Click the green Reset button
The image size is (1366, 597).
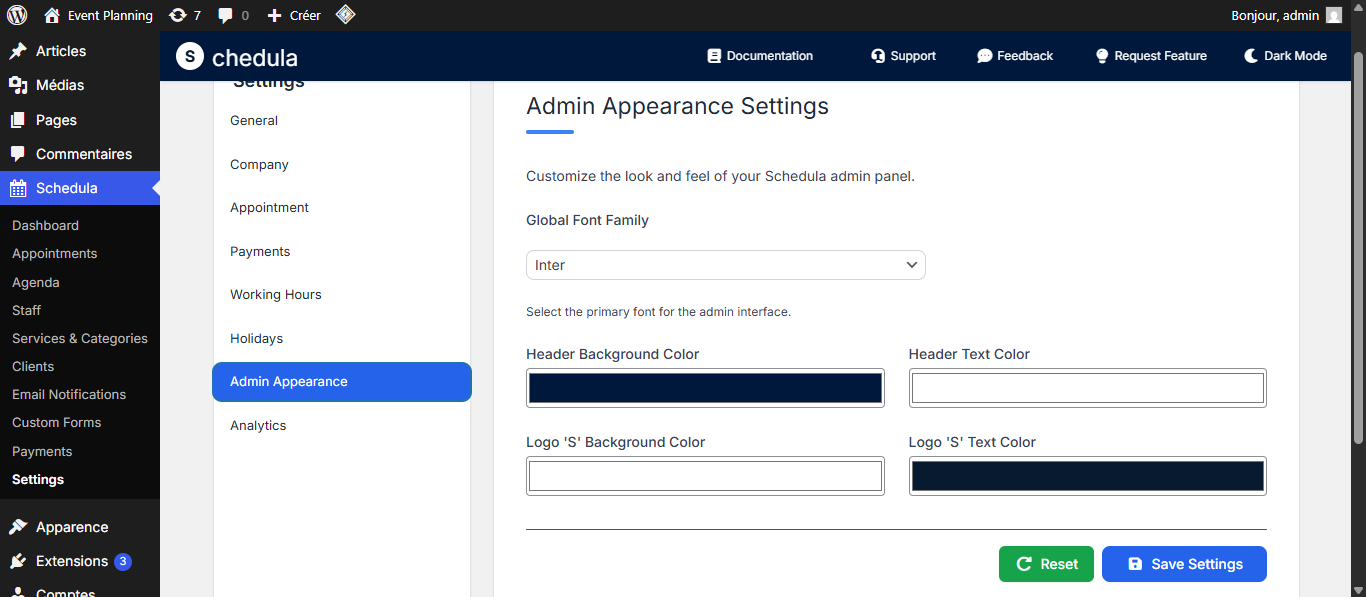click(x=1046, y=564)
